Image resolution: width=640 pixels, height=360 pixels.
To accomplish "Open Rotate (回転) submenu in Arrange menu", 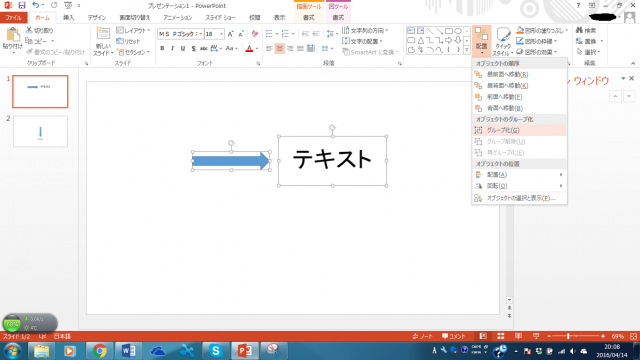I will [x=519, y=186].
